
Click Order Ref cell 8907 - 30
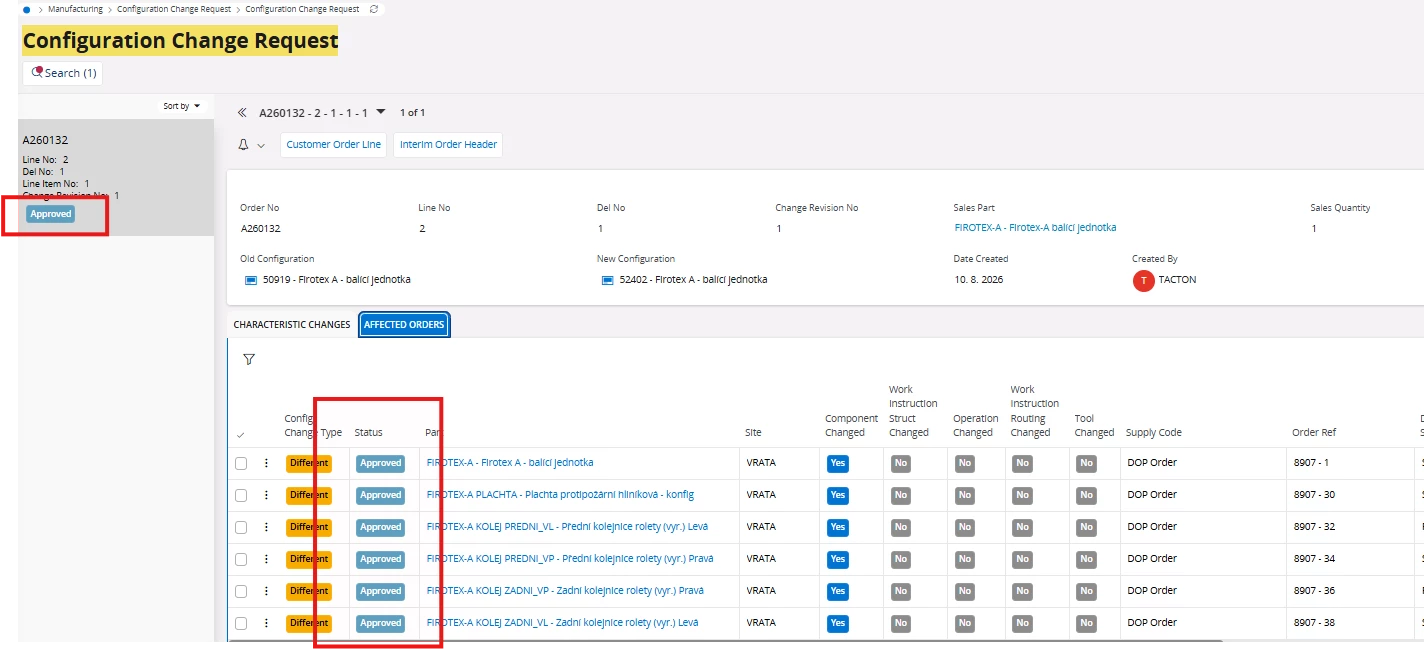[x=1314, y=495]
